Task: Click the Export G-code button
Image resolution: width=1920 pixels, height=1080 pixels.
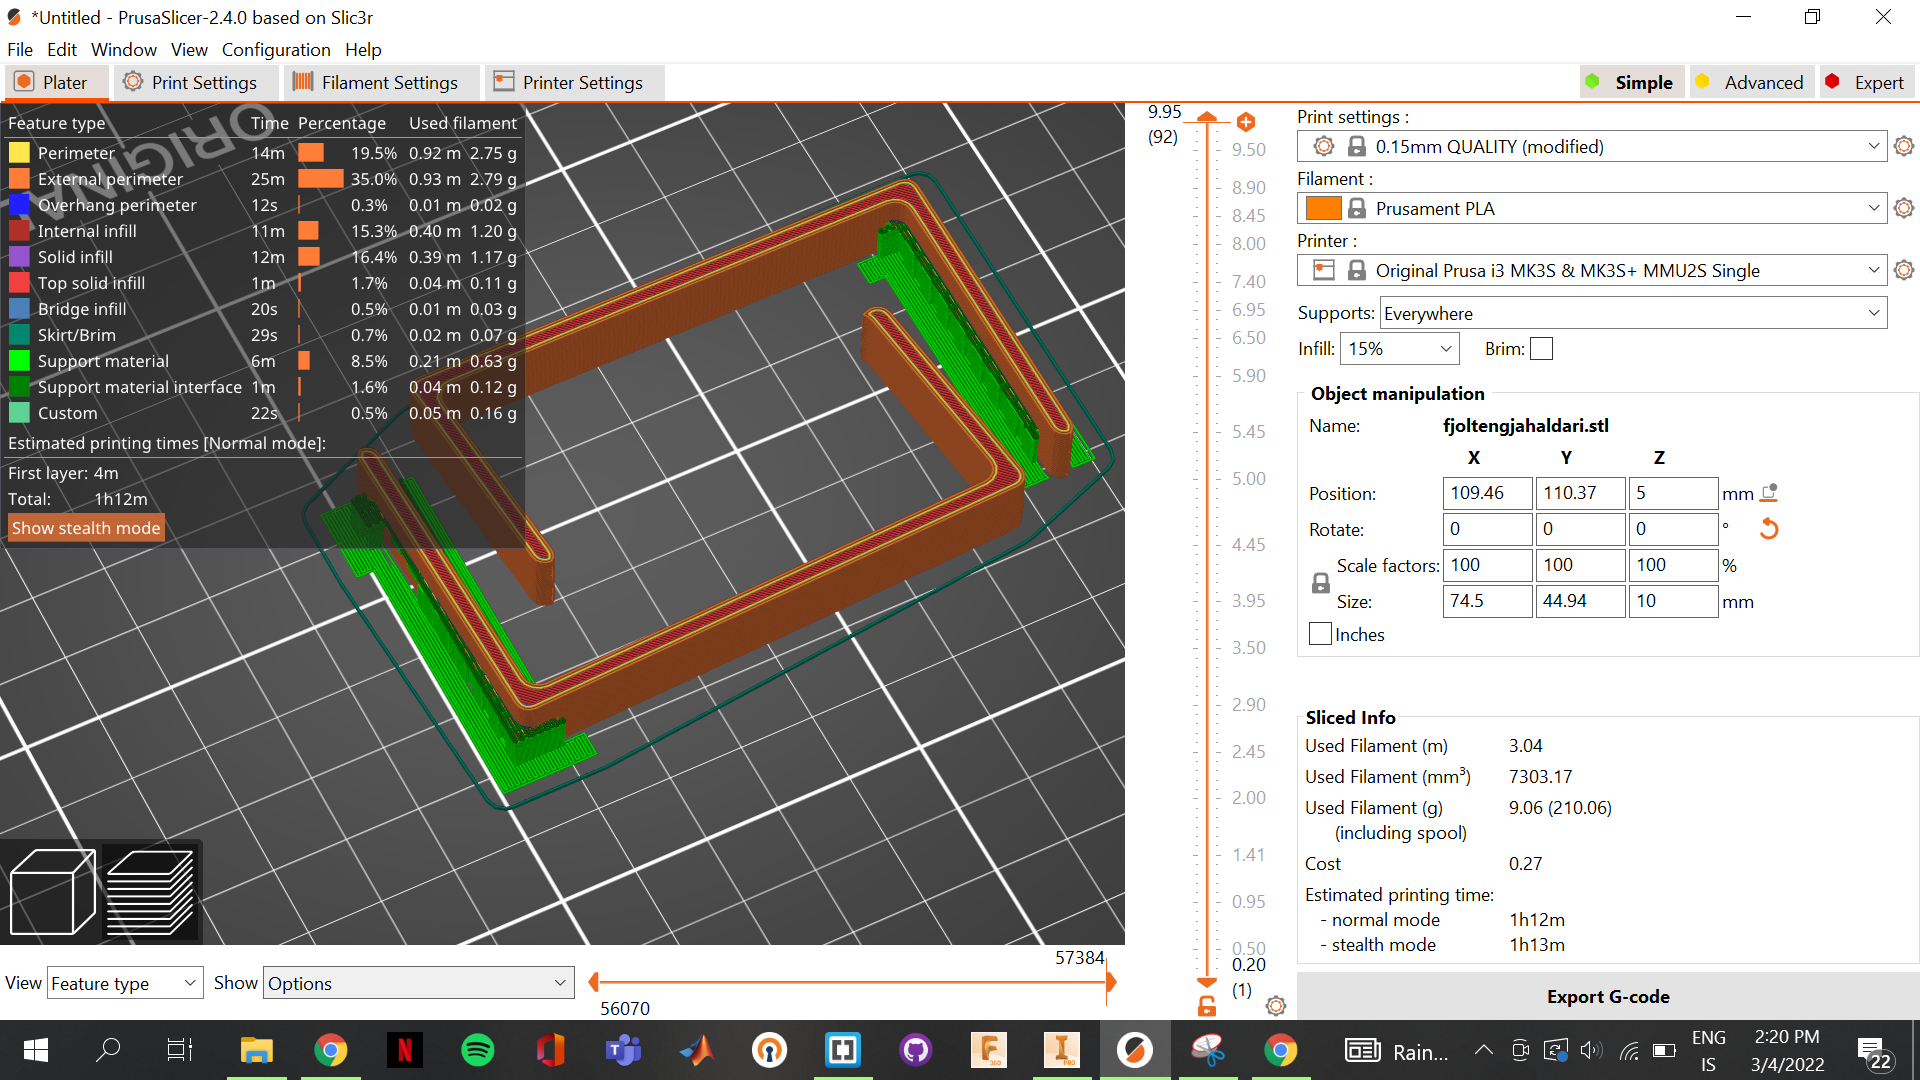Action: click(x=1607, y=996)
